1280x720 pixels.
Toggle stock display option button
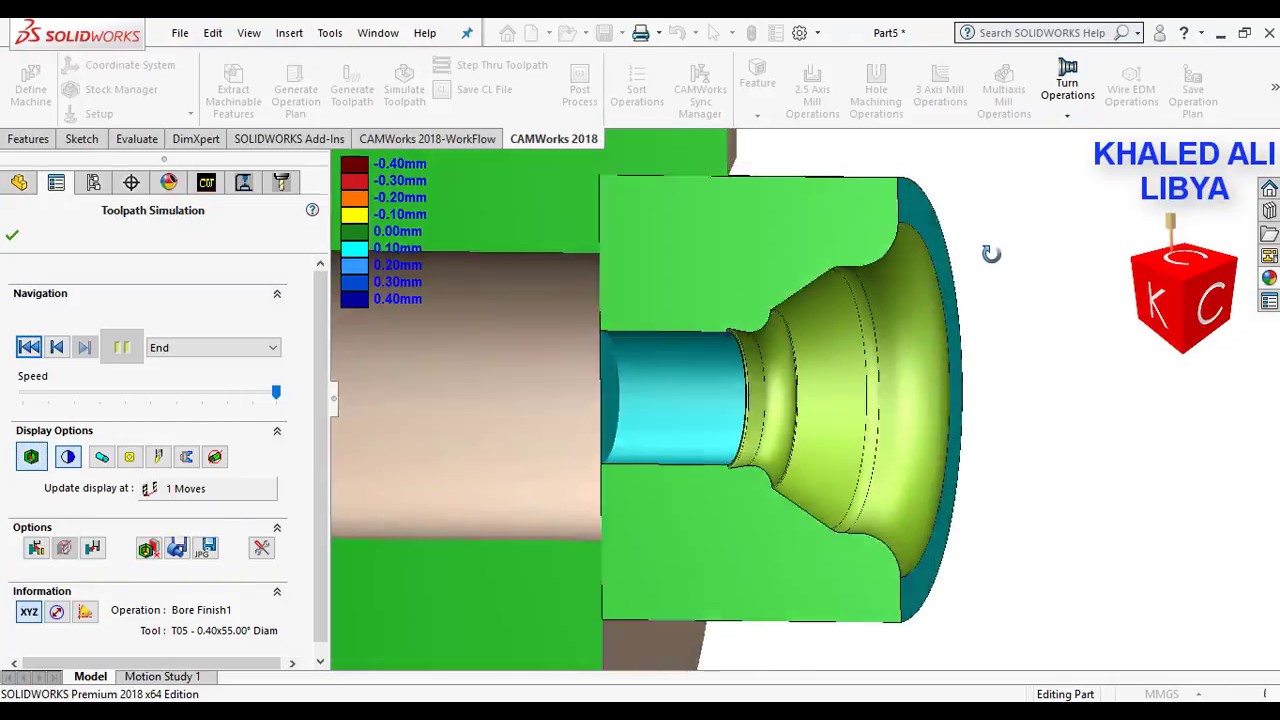pos(31,457)
